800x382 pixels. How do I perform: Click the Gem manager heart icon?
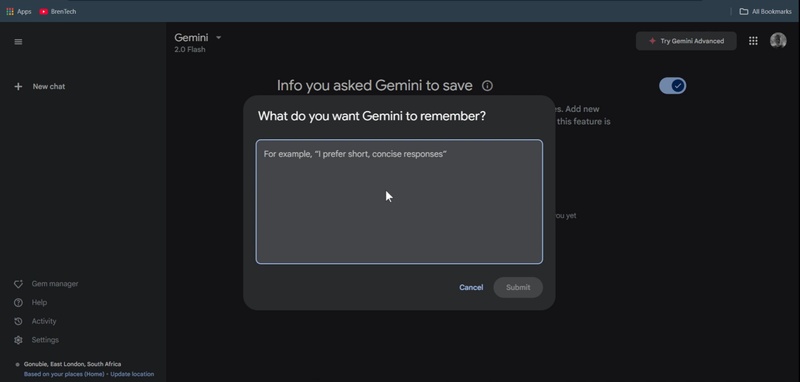click(x=18, y=284)
